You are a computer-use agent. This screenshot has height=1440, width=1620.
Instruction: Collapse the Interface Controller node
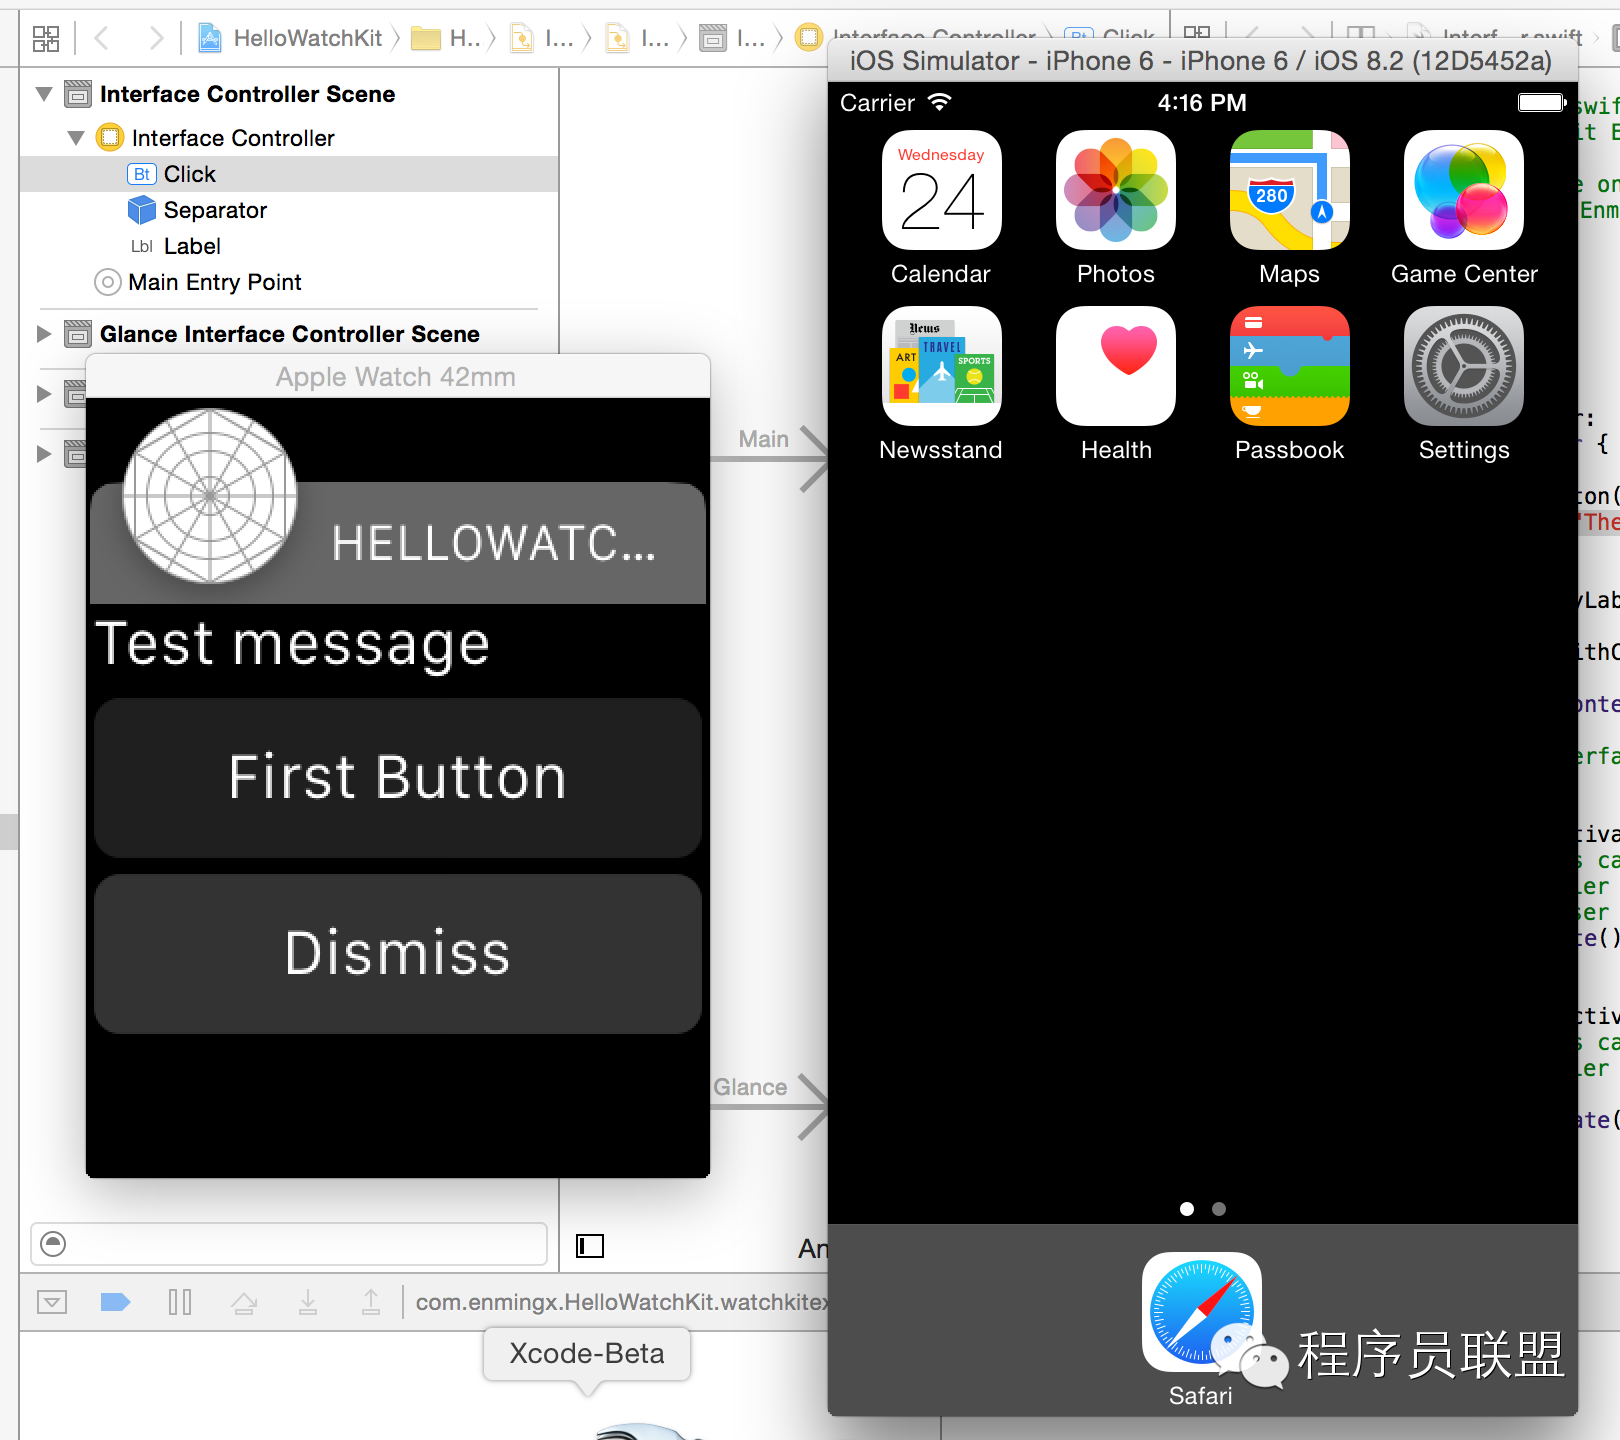coord(76,138)
